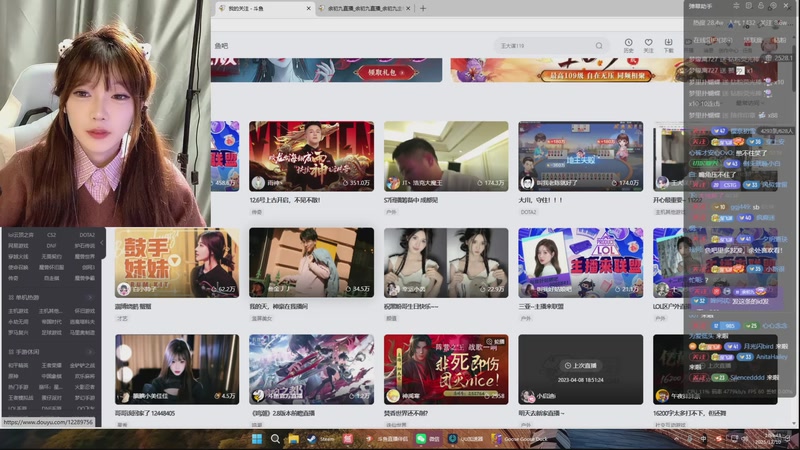Image resolution: width=800 pixels, height=450 pixels.
Task: Expand the 单机热游 category section arrow
Action: tap(90, 297)
